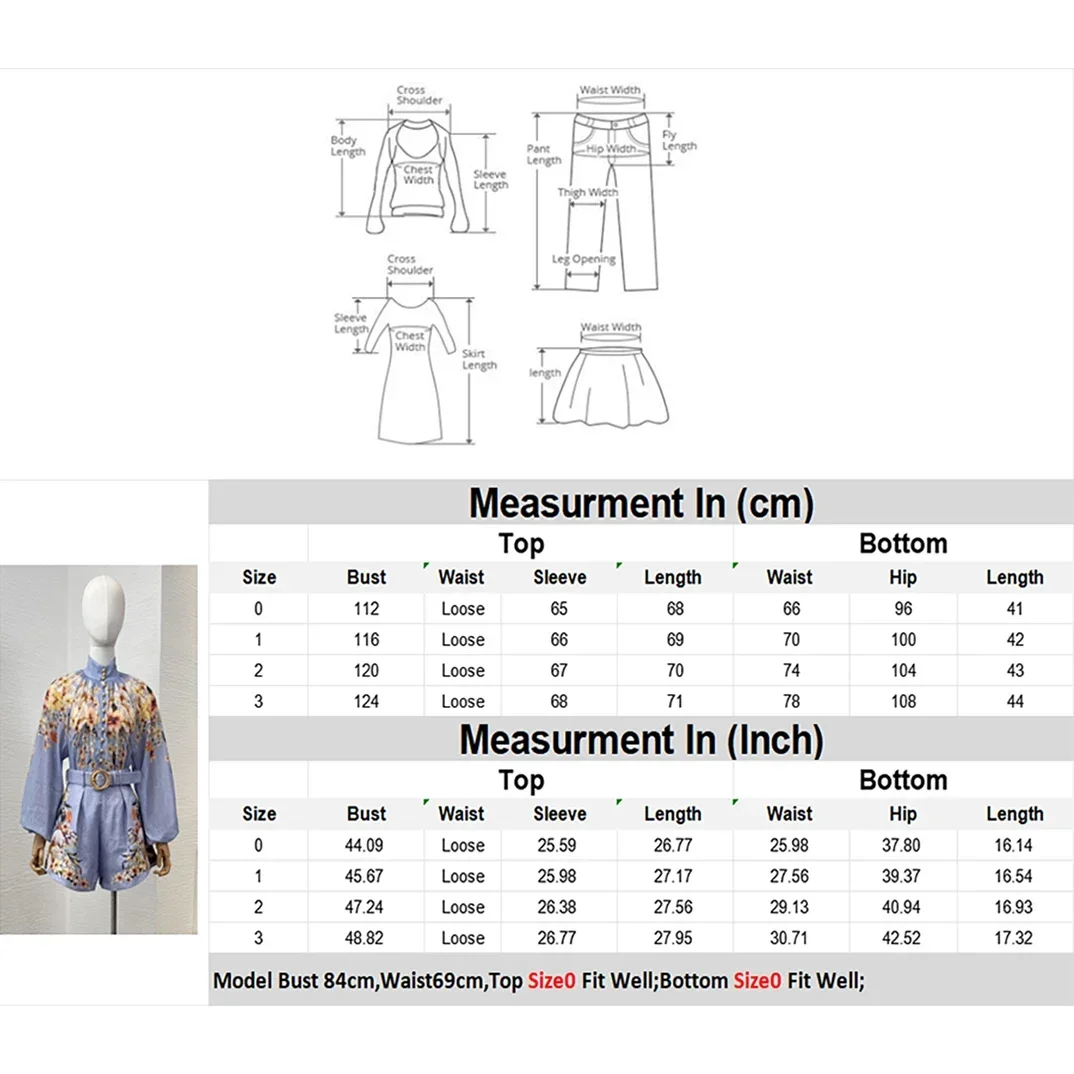Select bottom waist value 78
The height and width of the screenshot is (1074, 1074).
tap(791, 701)
